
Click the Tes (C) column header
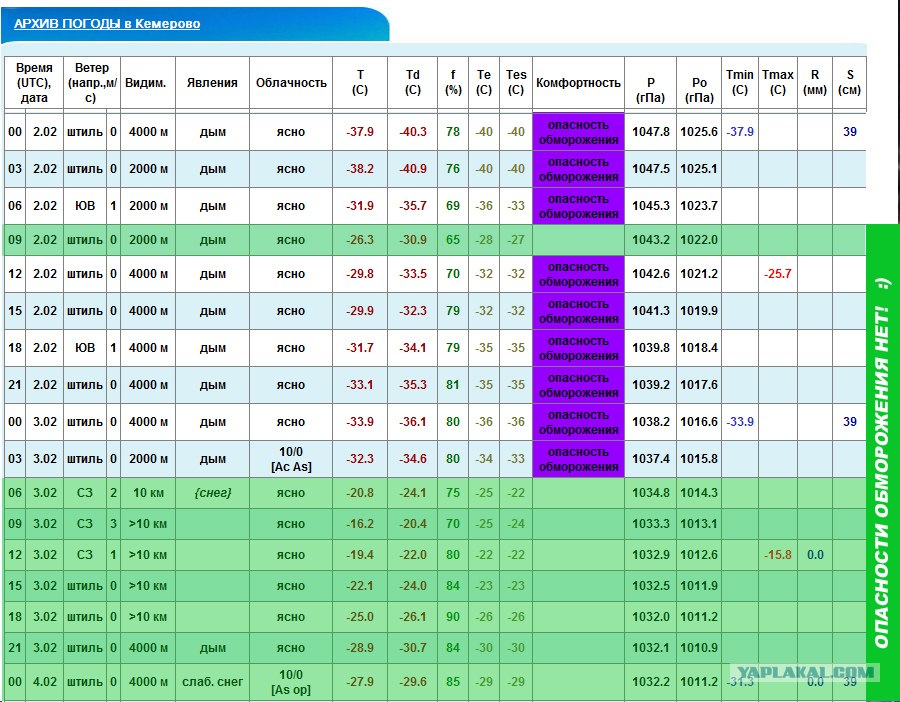(516, 82)
